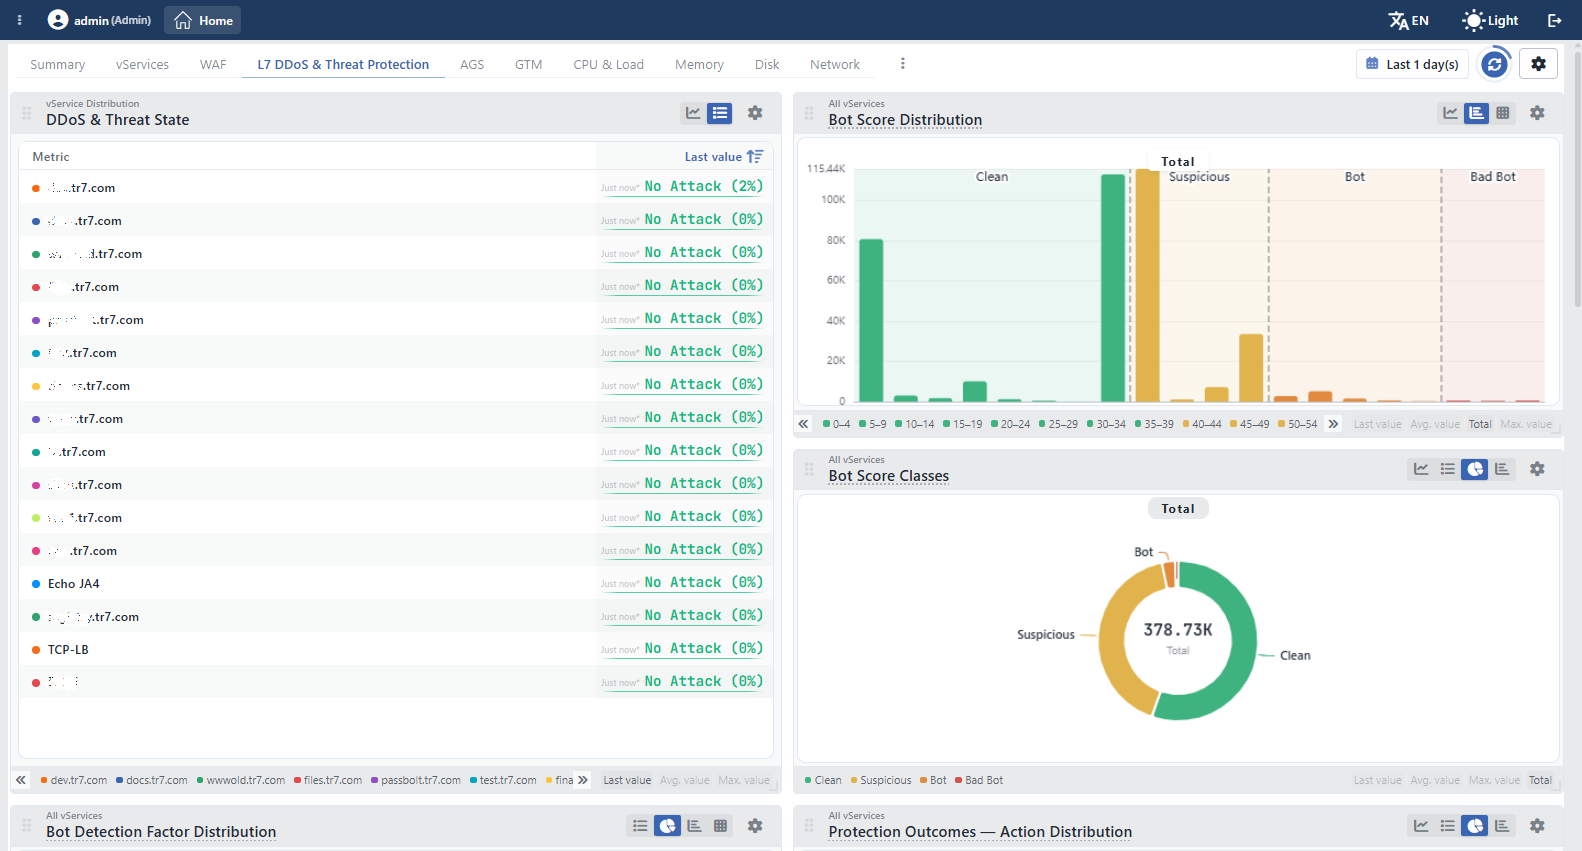Screen dimensions: 1582x851
Task: Select line chart view in Protection Outcomes panel
Action: pos(1421,825)
